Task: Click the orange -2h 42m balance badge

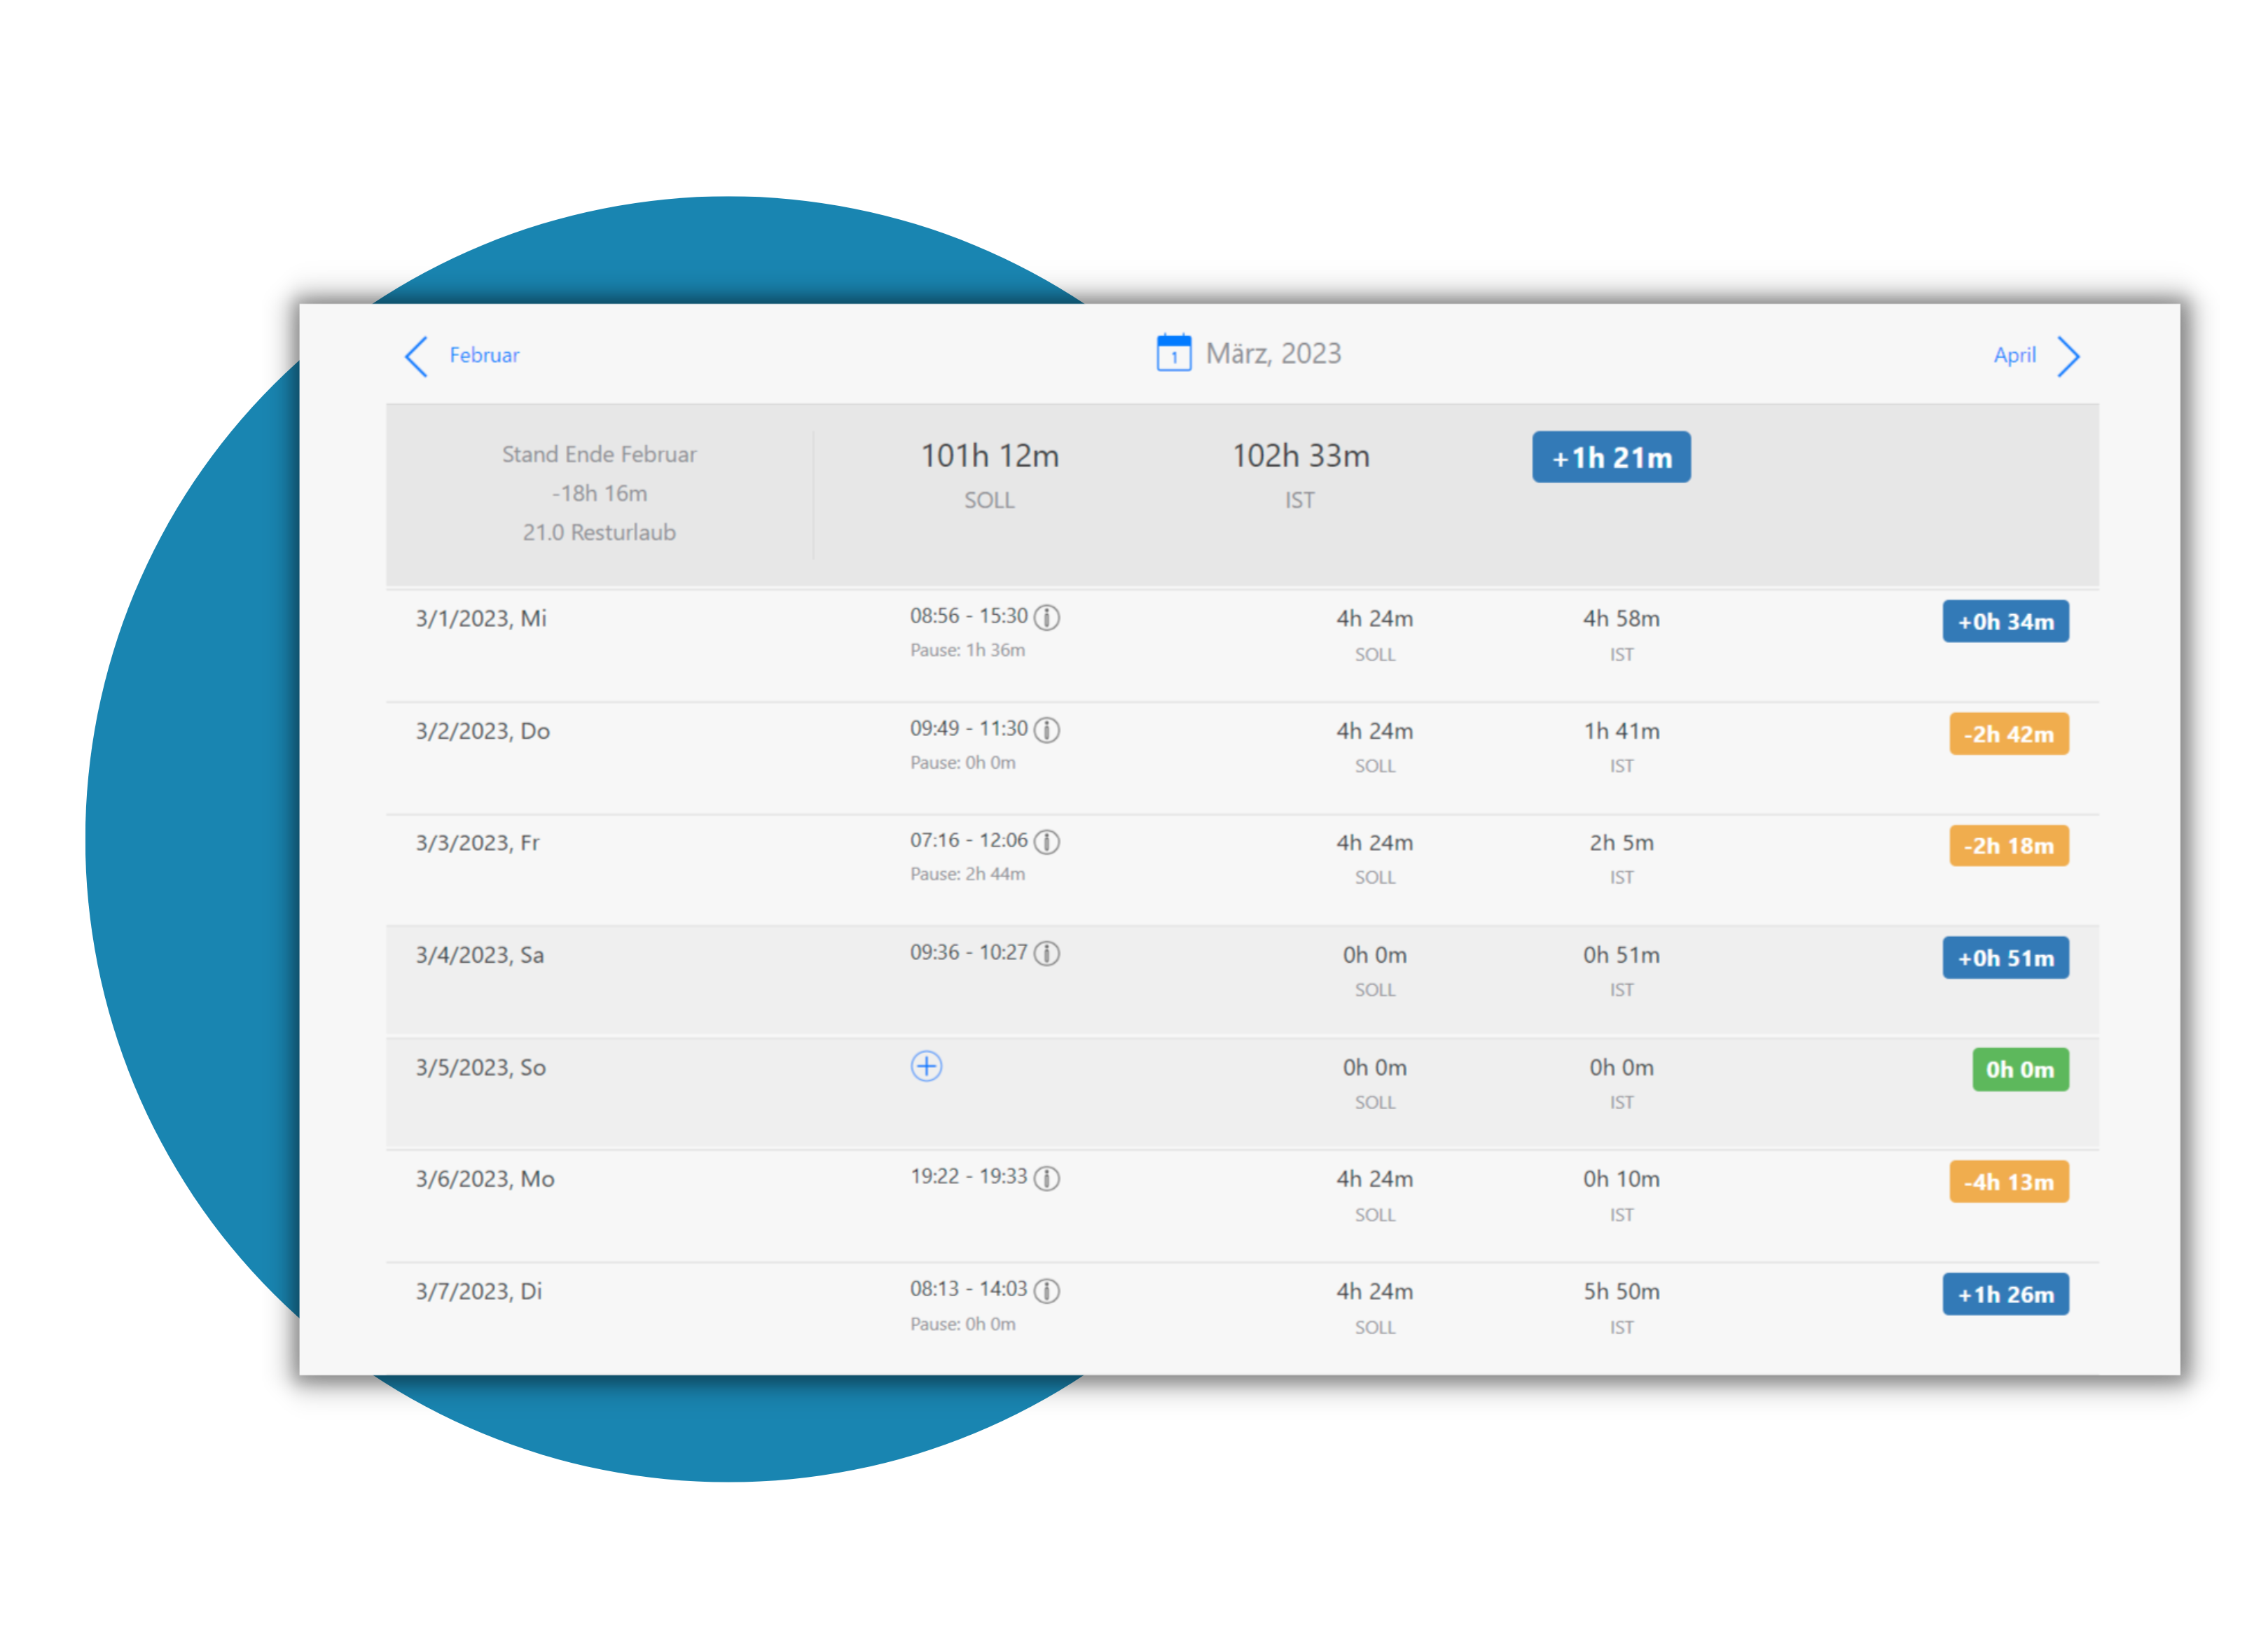Action: tap(2008, 734)
